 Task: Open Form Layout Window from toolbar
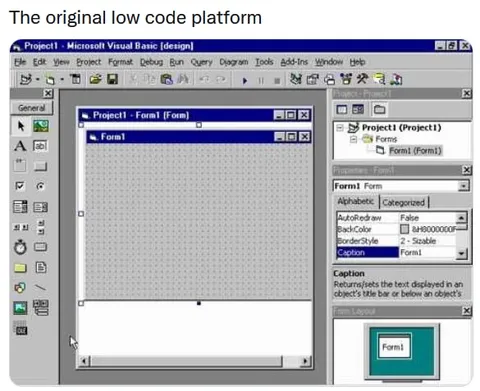pos(329,79)
